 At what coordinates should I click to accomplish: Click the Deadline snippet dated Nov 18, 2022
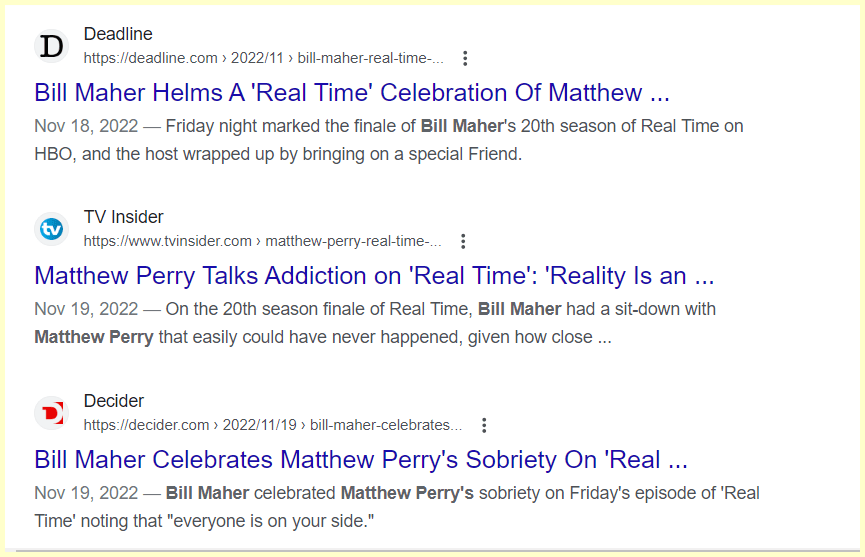pyautogui.click(x=388, y=140)
